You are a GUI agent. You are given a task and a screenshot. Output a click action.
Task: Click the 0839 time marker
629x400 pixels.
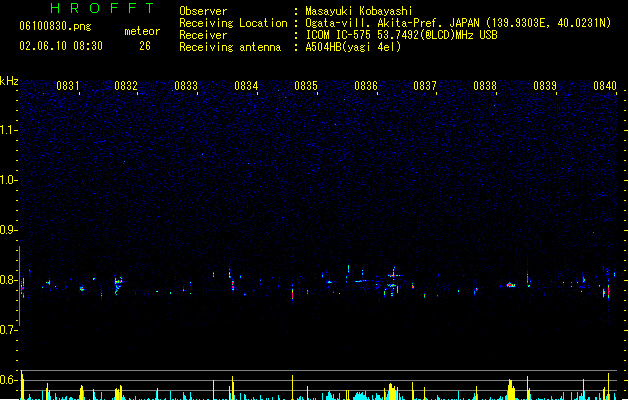545,86
